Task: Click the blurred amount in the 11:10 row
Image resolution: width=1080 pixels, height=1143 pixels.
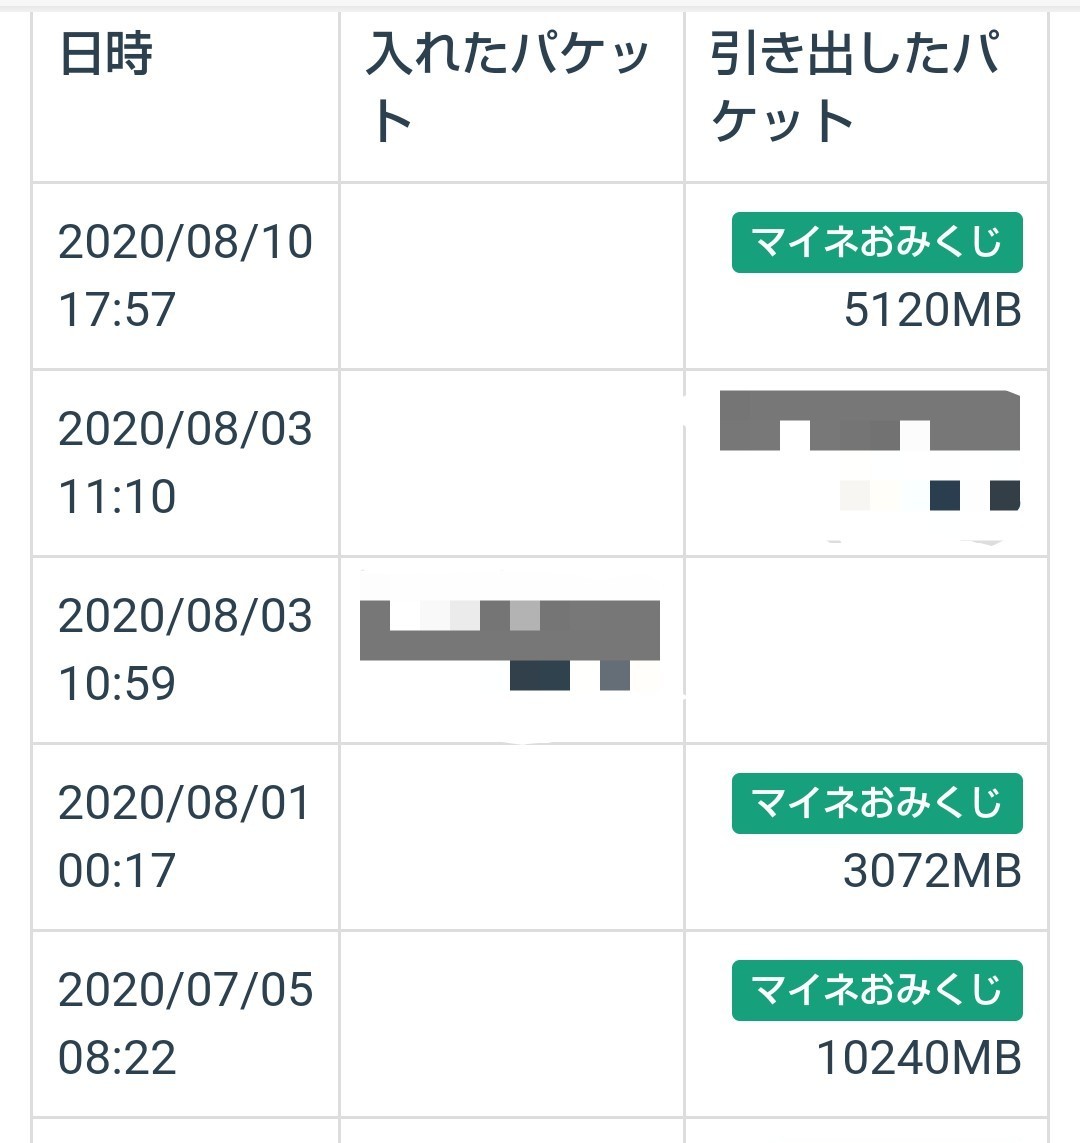Action: (x=930, y=495)
